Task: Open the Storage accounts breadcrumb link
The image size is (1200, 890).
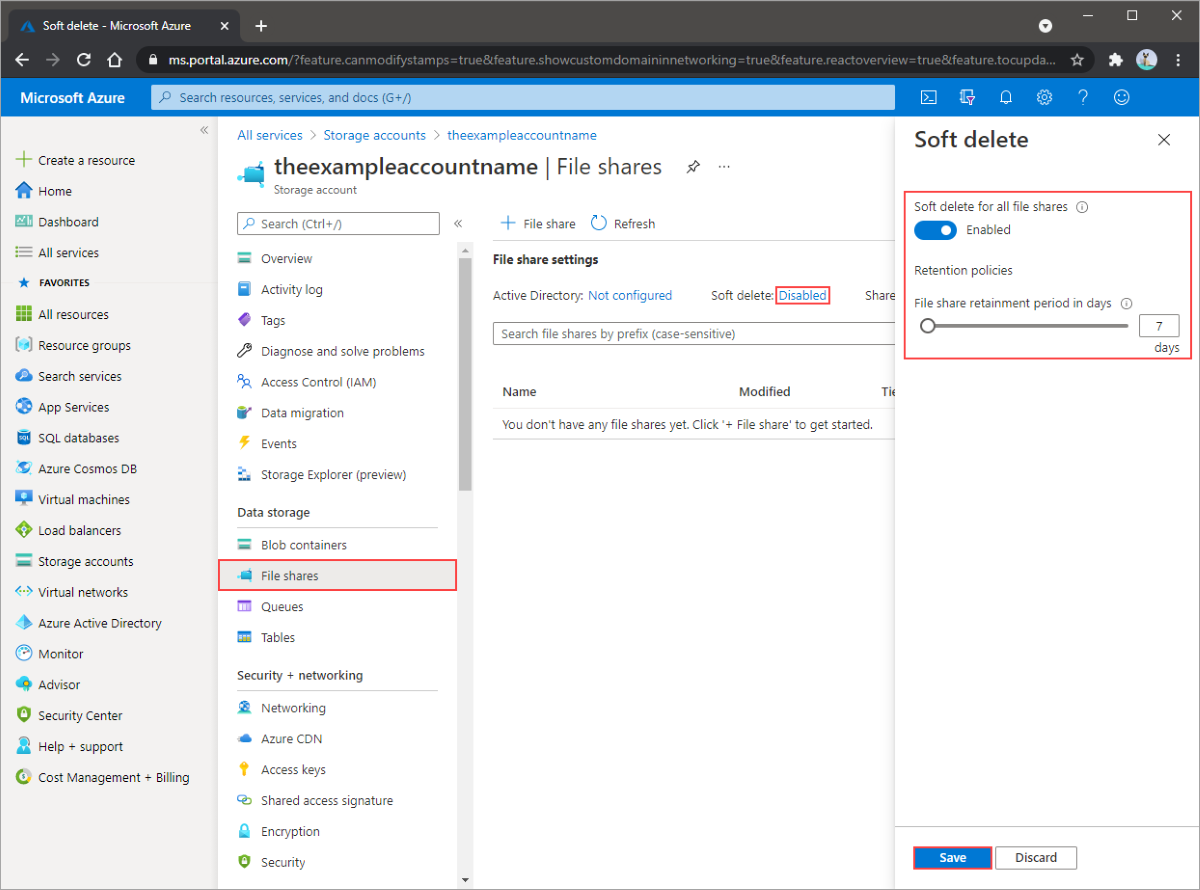Action: (374, 134)
